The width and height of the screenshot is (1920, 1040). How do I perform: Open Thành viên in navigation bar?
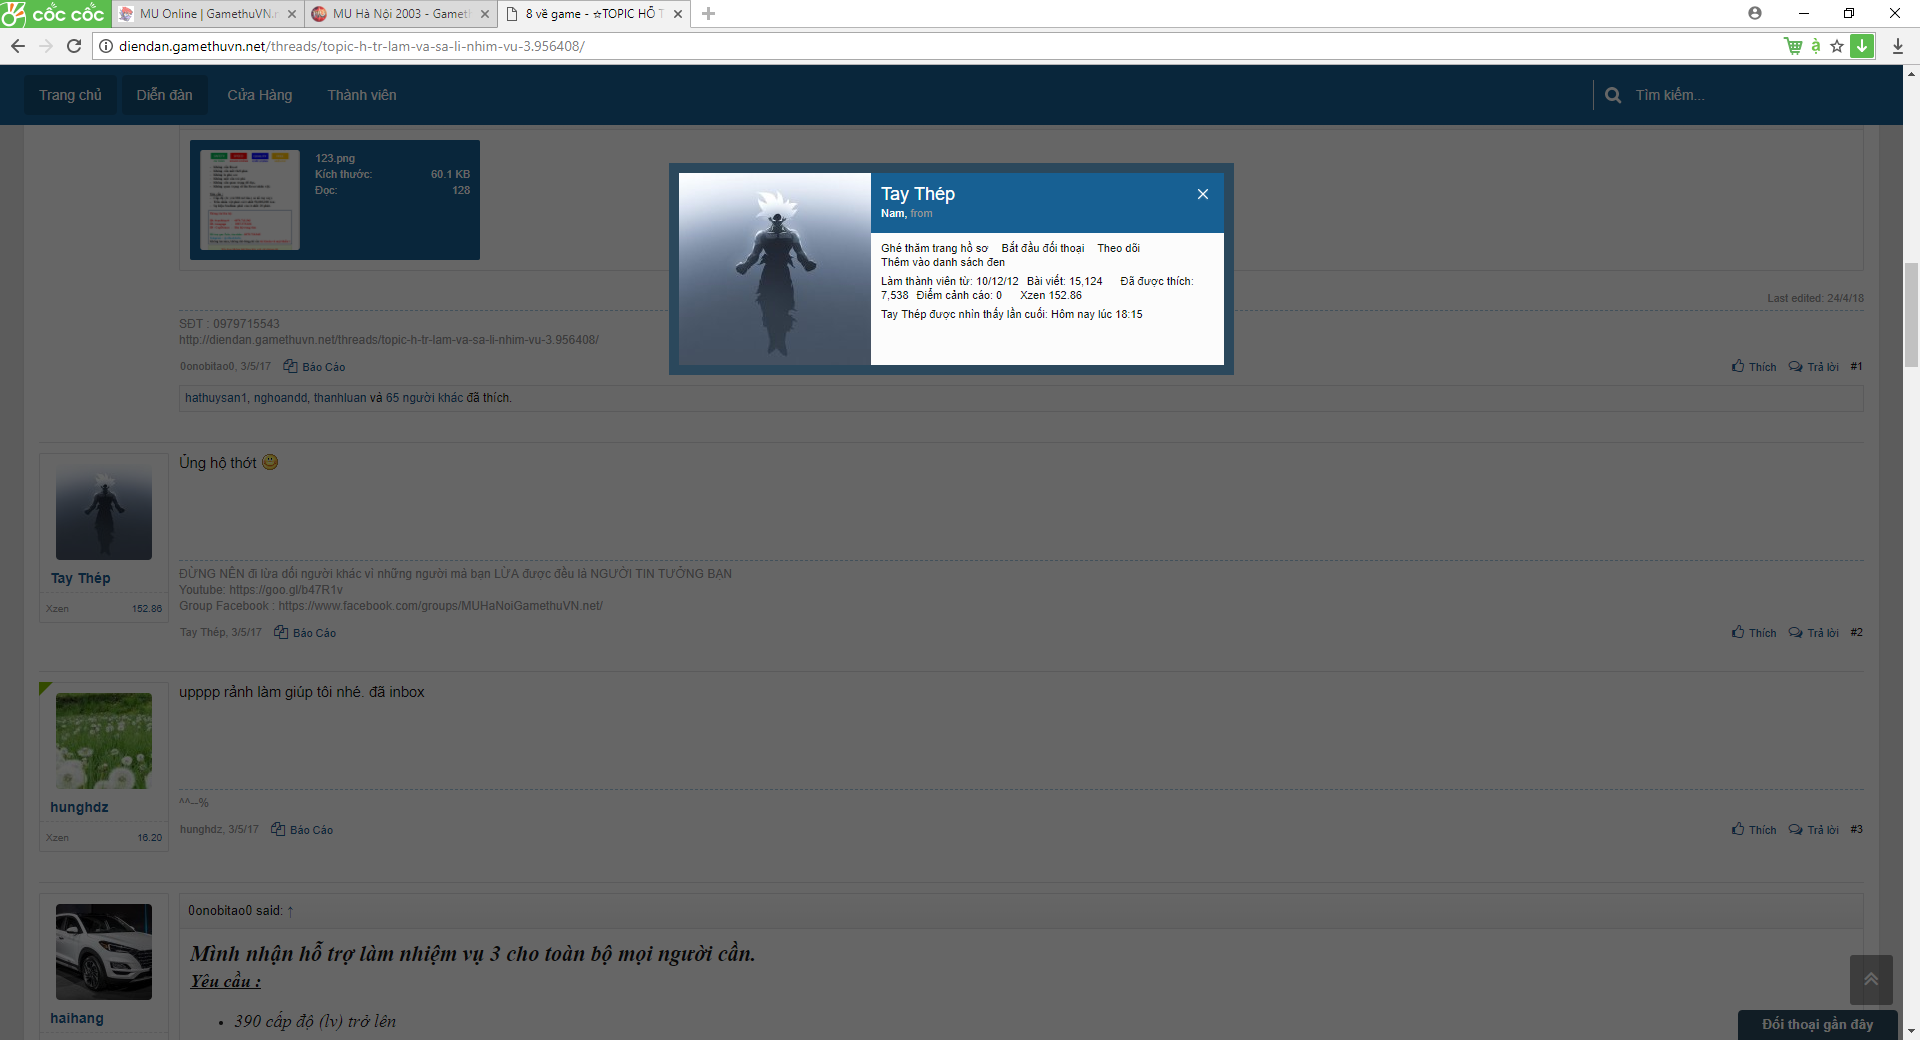pyautogui.click(x=362, y=95)
